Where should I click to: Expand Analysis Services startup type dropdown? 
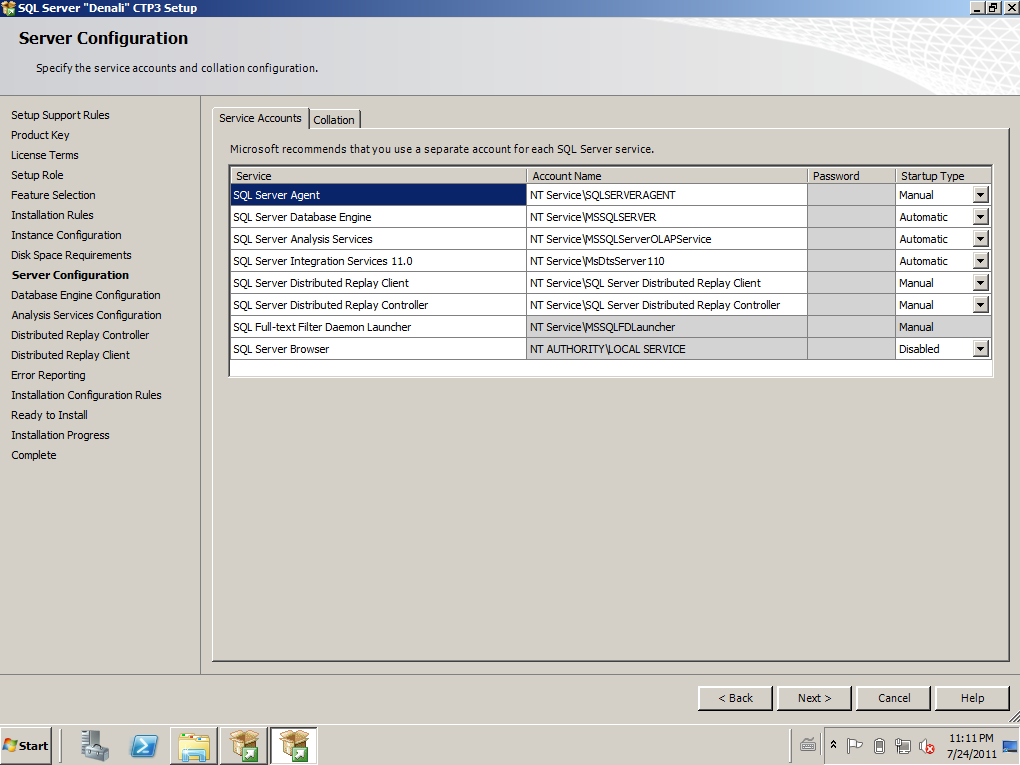980,239
